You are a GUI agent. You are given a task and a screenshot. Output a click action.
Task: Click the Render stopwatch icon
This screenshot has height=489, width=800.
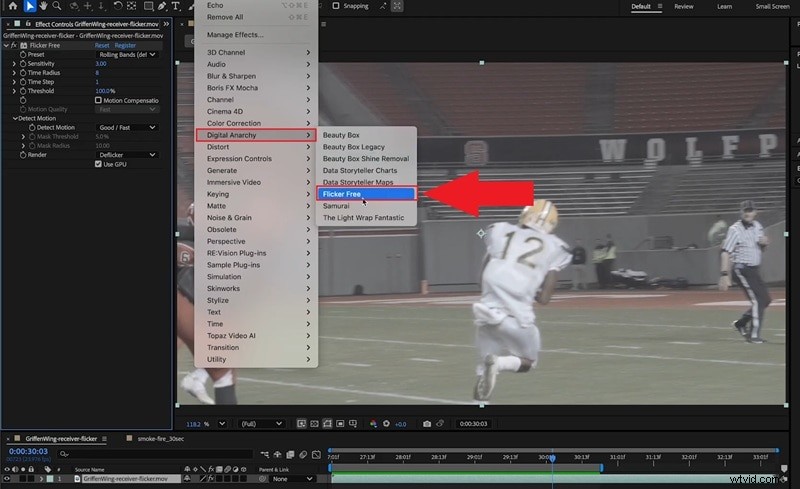pos(23,155)
